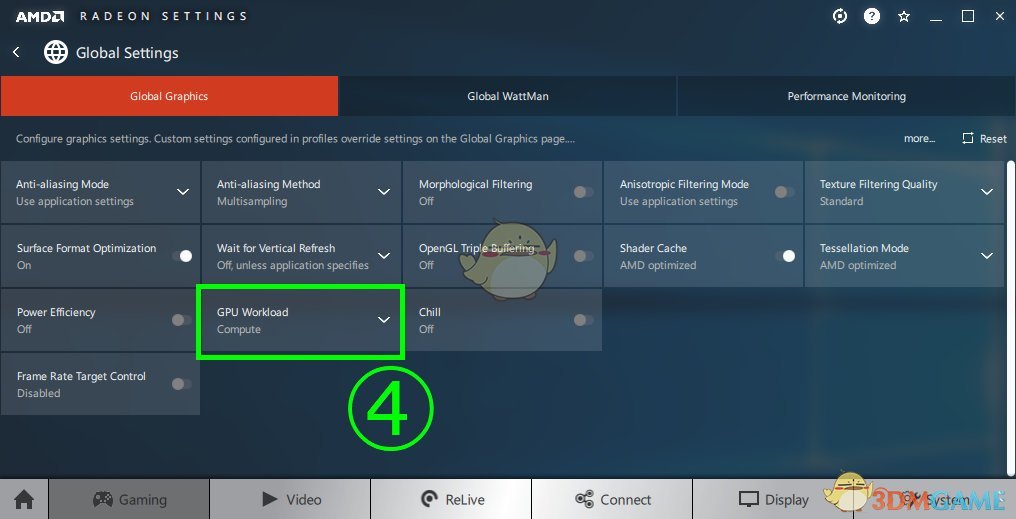Open the help question mark icon
Screen dimensions: 1016x519
coord(872,16)
